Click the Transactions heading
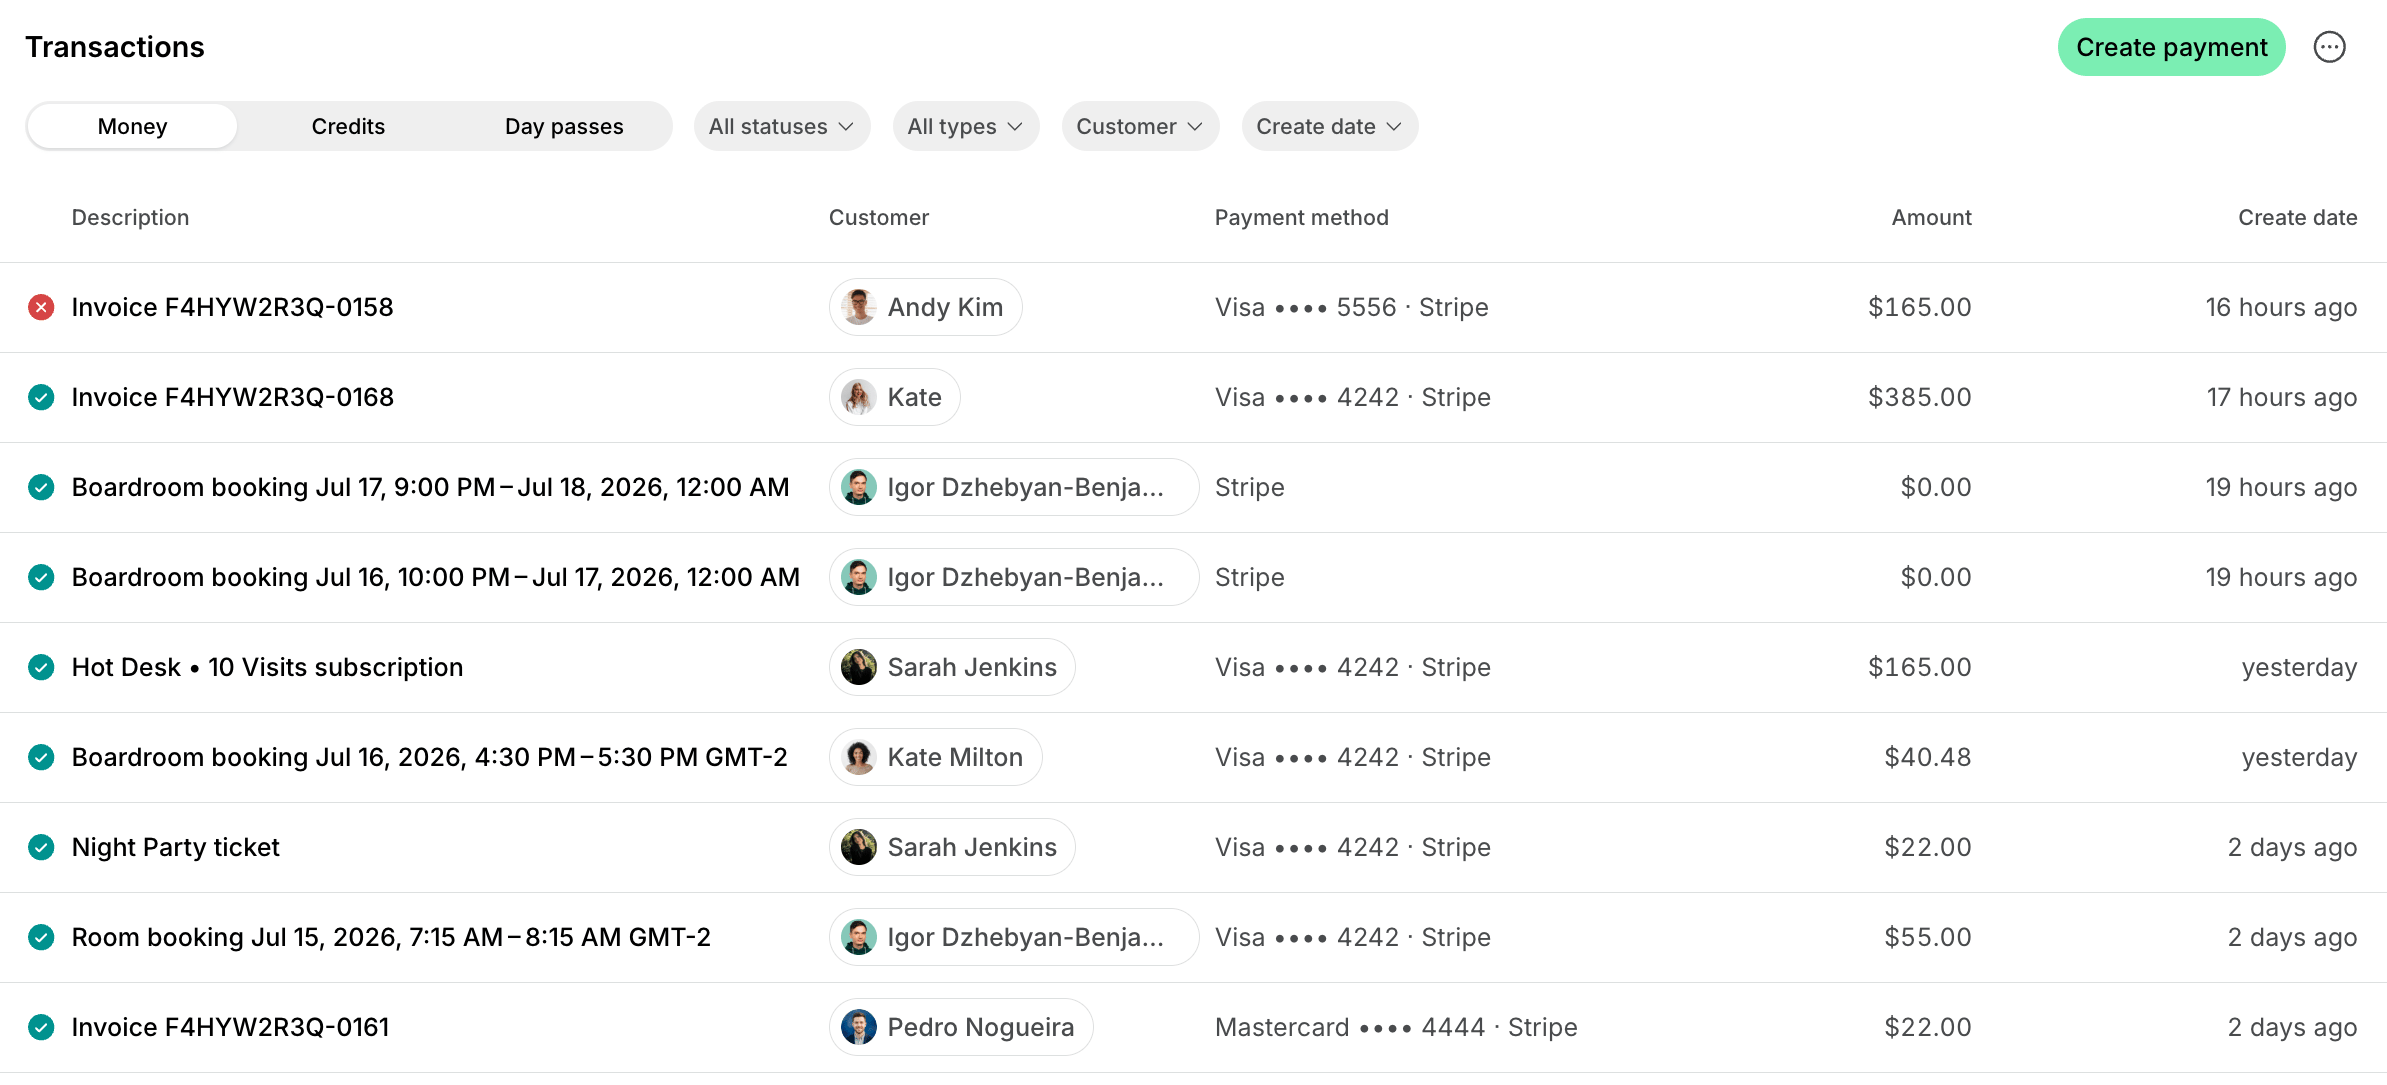The image size is (2387, 1085). tap(115, 47)
